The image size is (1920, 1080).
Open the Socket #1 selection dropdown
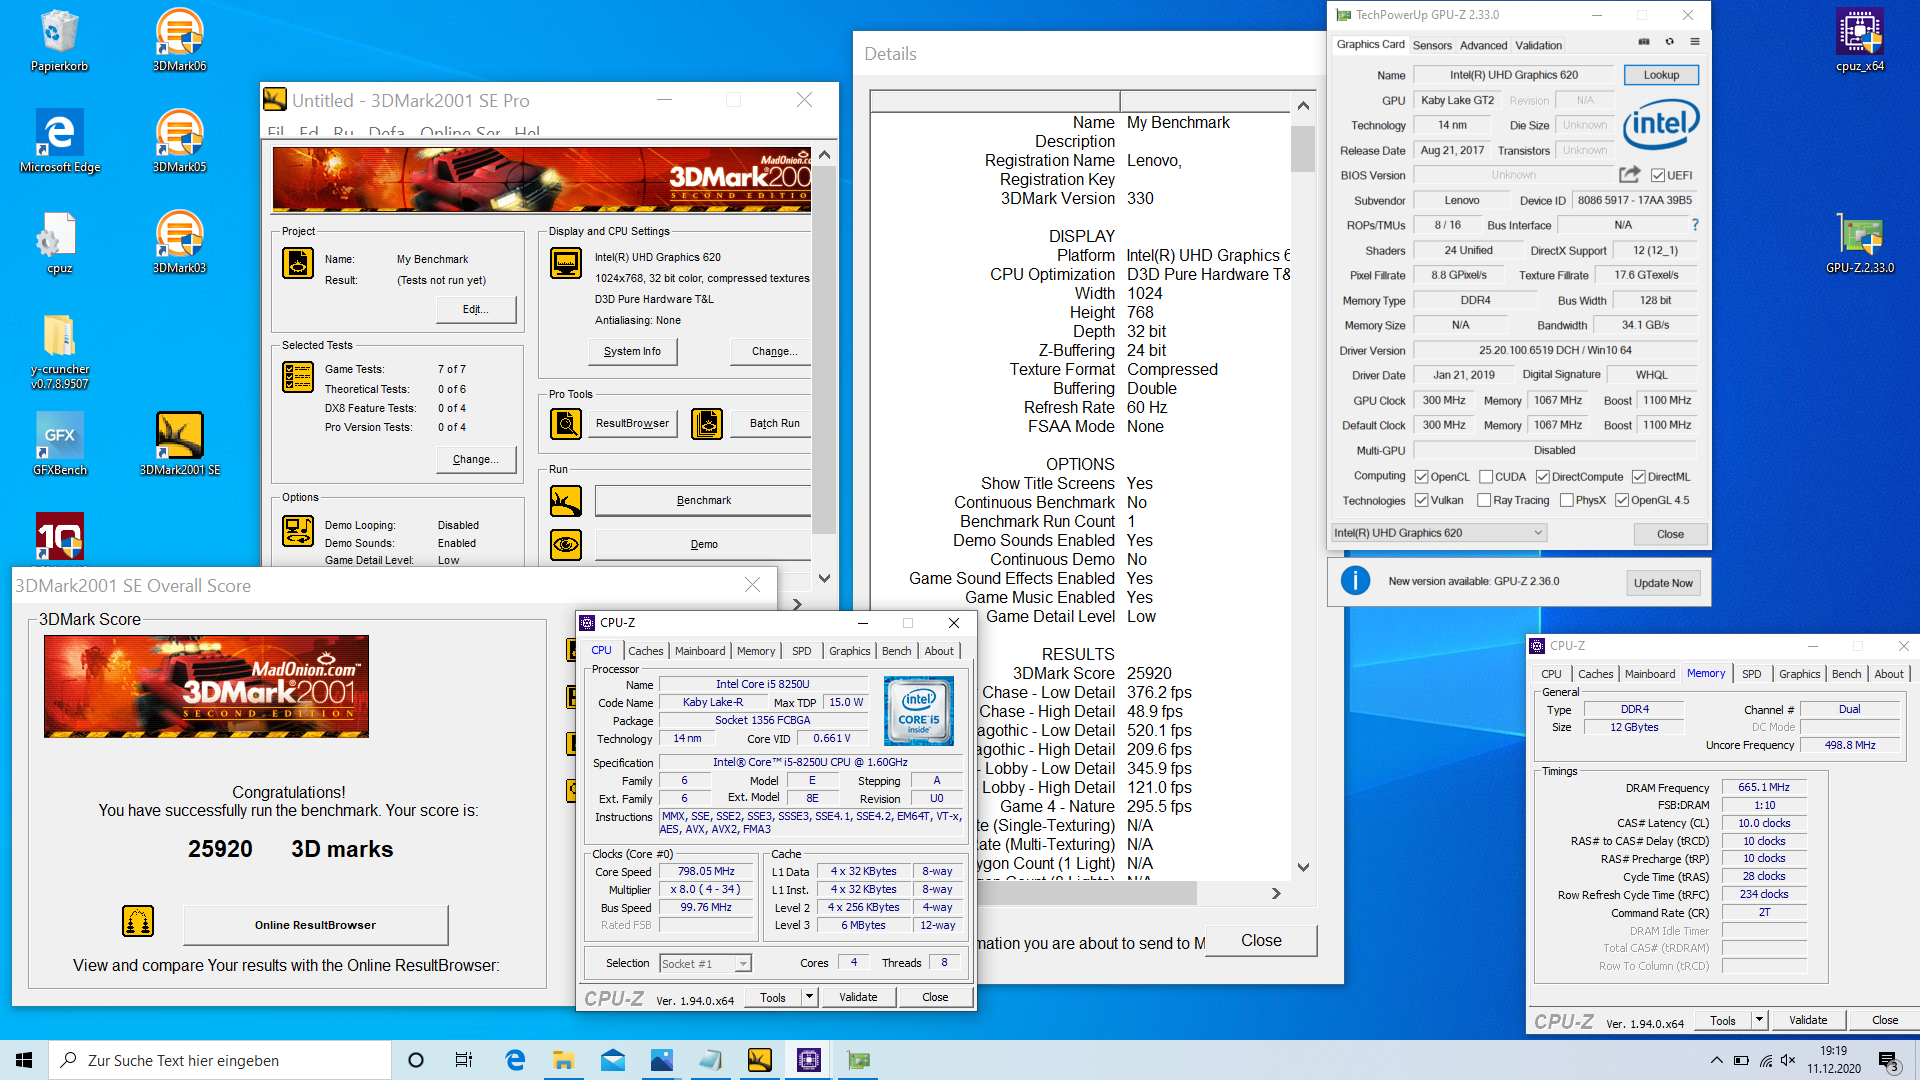[x=706, y=964]
